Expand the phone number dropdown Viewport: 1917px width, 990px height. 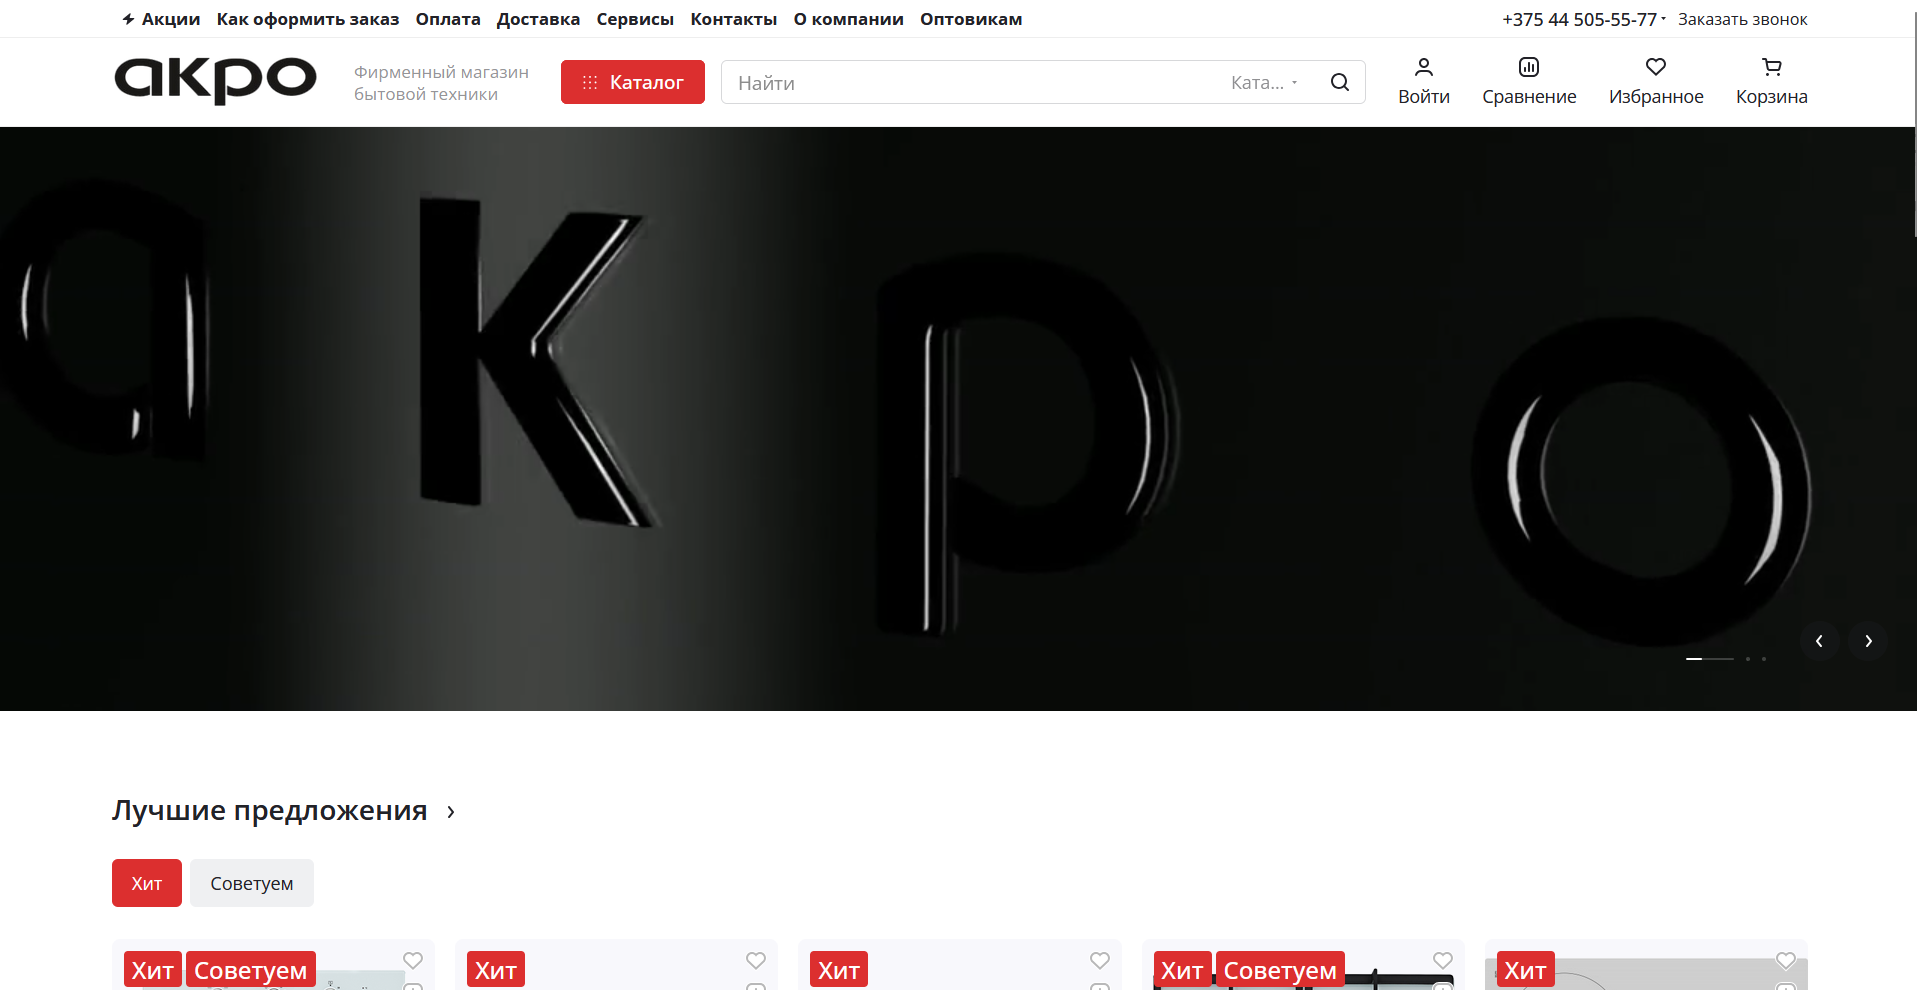point(1663,19)
